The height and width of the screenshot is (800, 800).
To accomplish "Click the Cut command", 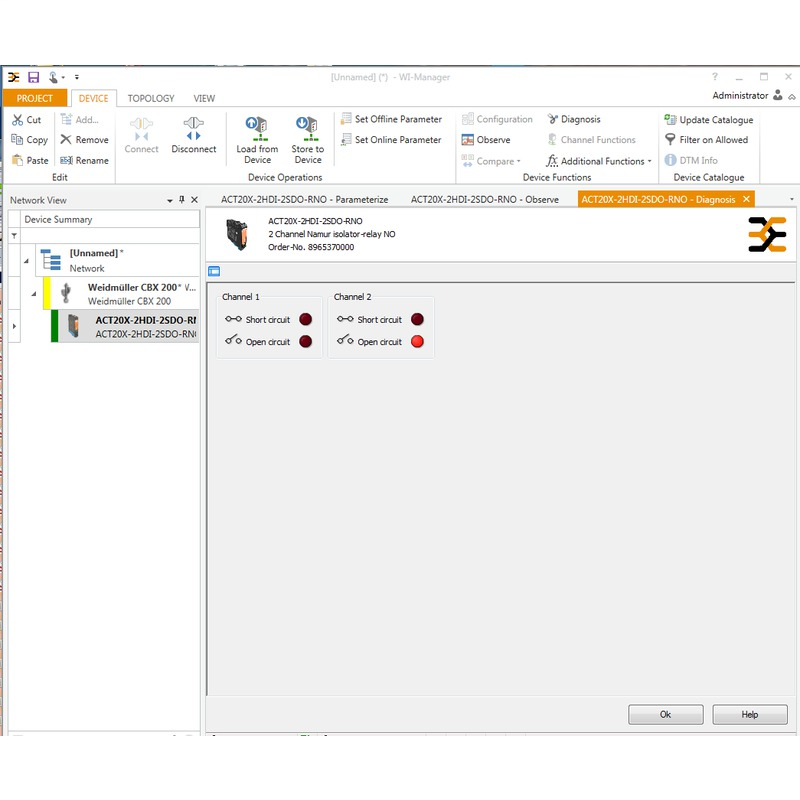I will pos(27,119).
